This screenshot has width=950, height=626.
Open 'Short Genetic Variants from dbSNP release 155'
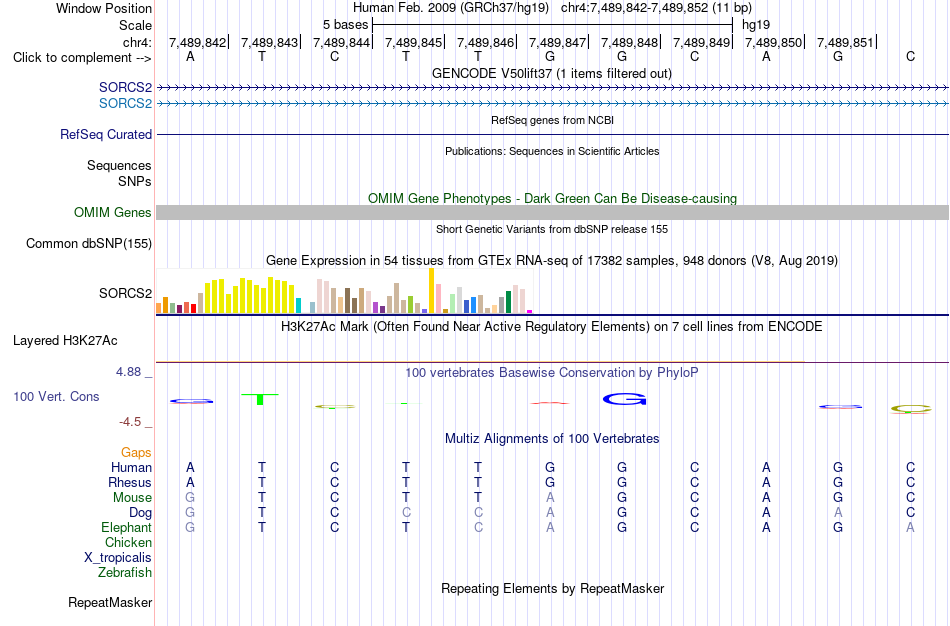tap(552, 229)
